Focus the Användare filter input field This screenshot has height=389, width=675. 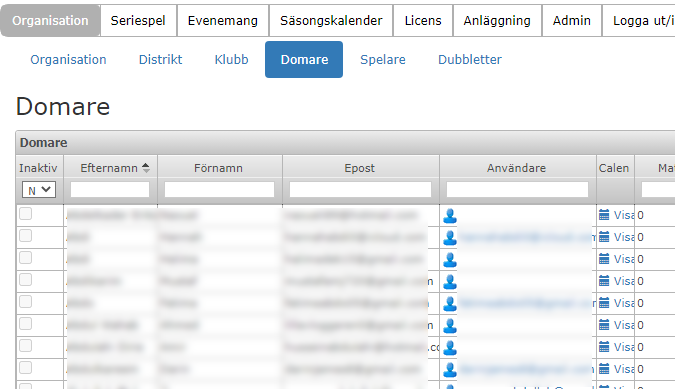click(517, 190)
